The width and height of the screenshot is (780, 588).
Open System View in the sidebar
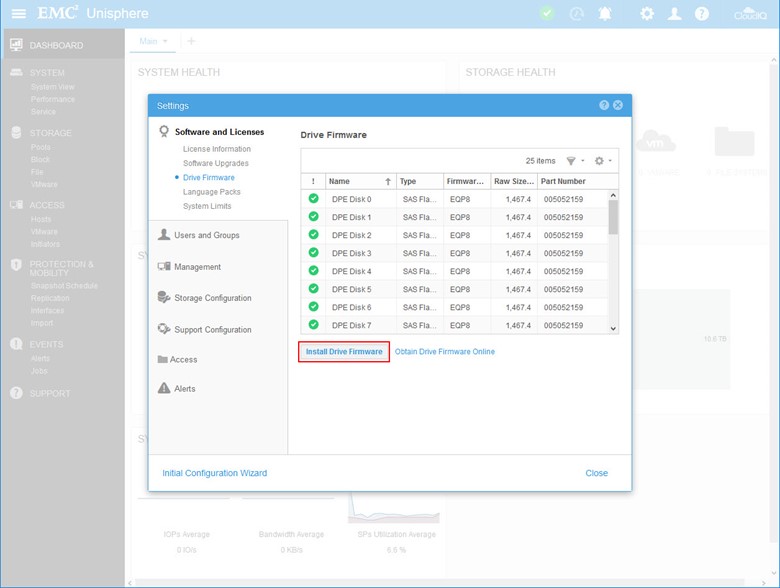(52, 87)
